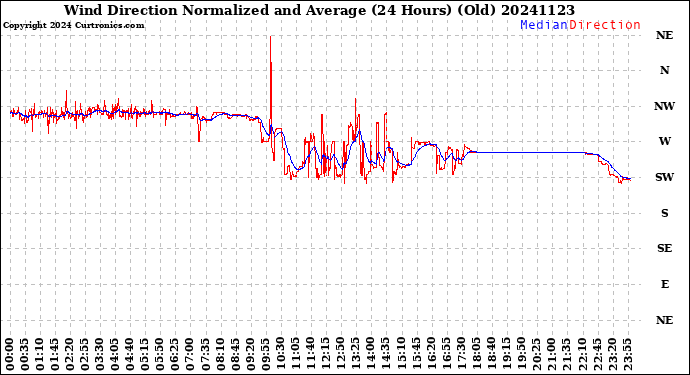Click the 14:00 time label
This screenshot has height=375, width=690.
371,354
